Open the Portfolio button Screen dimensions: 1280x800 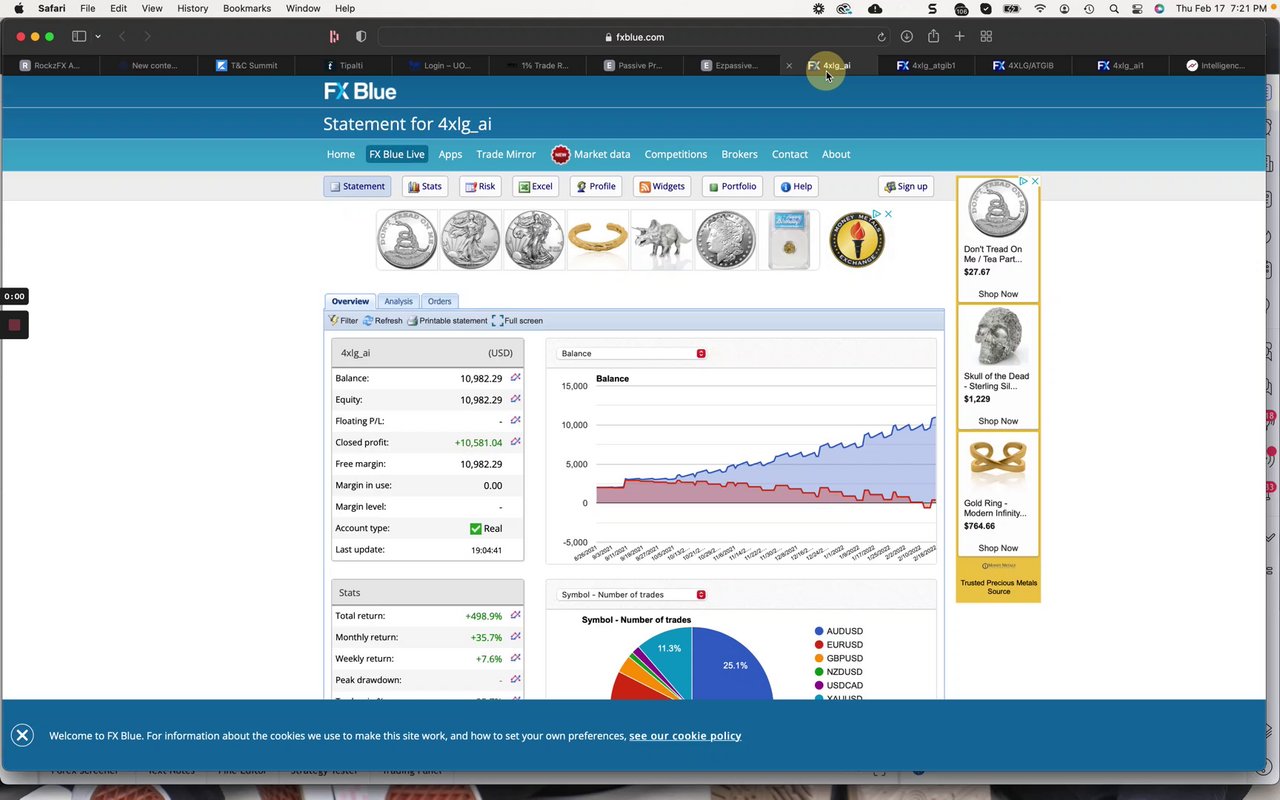point(733,186)
